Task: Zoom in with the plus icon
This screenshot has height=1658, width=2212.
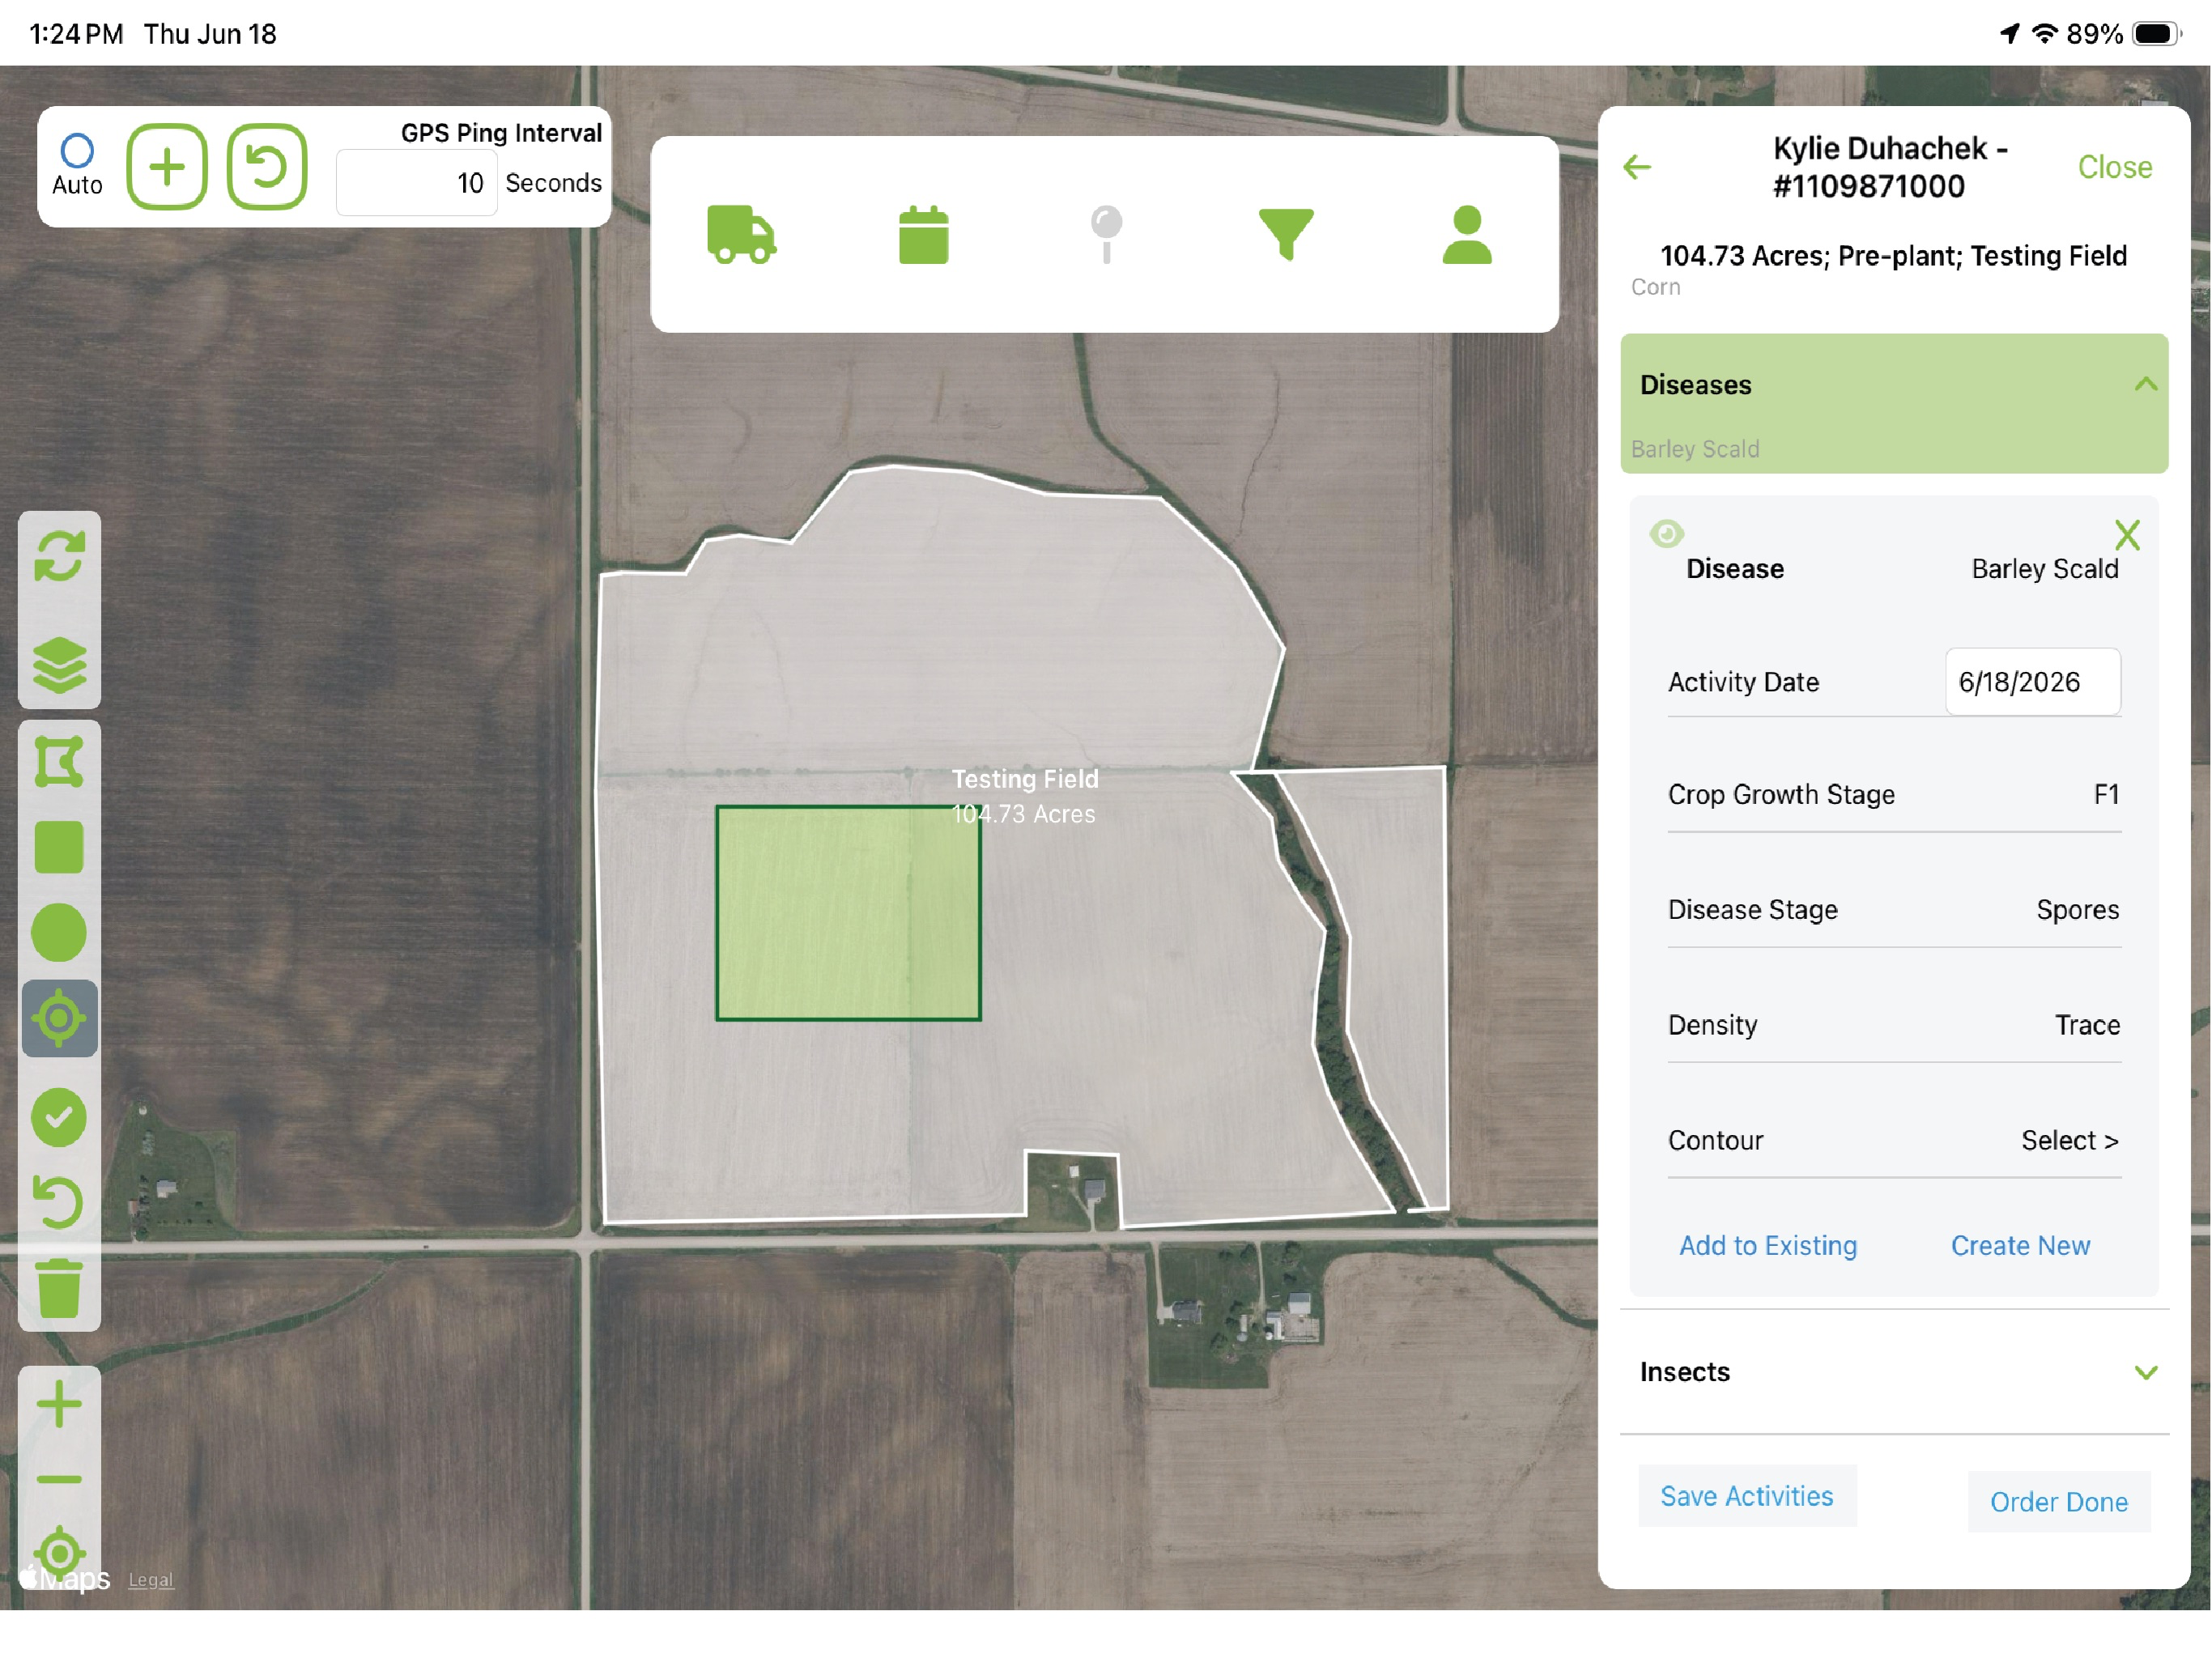Action: 59,1405
